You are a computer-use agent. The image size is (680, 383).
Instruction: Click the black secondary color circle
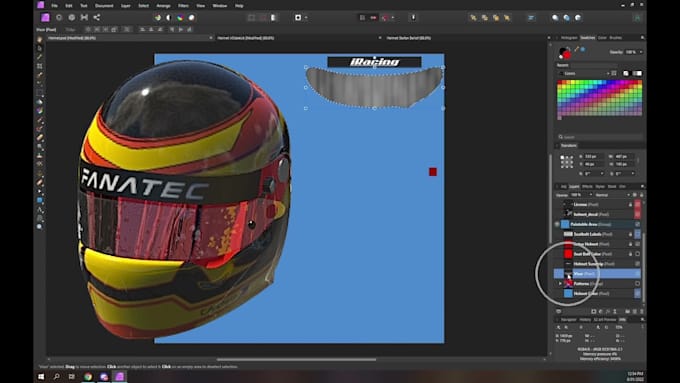[x=563, y=51]
